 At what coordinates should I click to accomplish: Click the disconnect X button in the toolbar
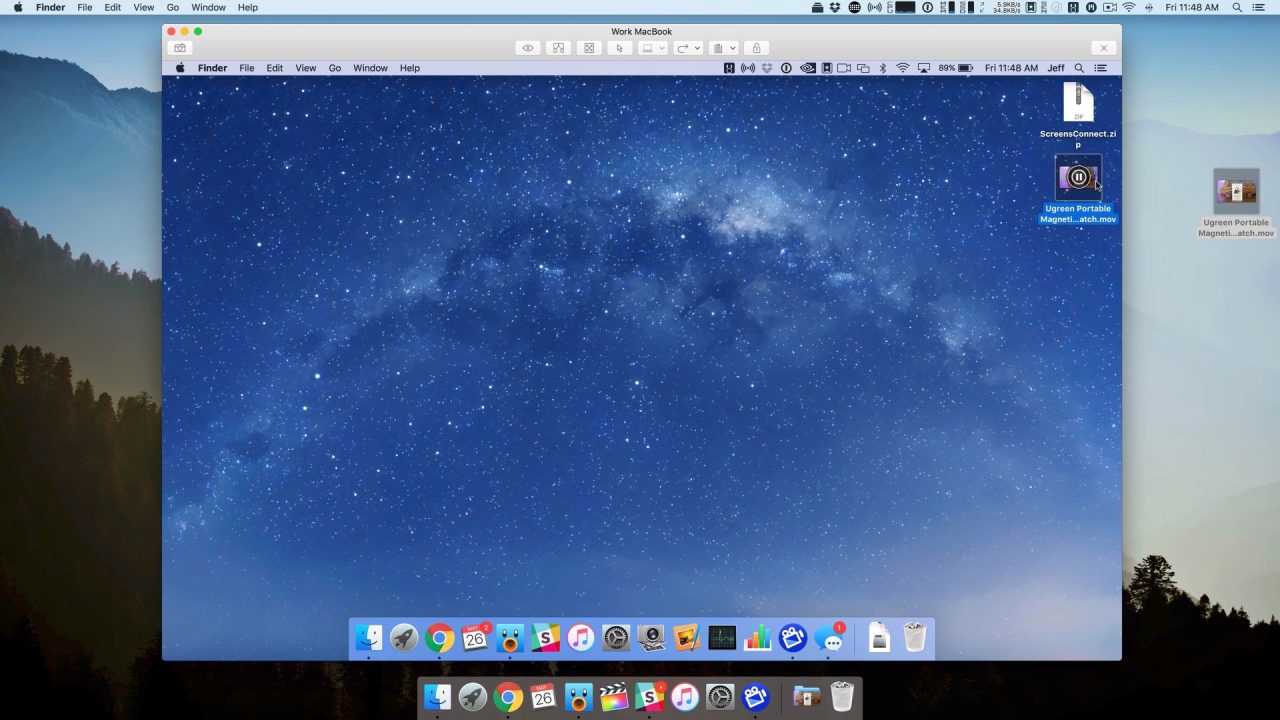click(1103, 48)
